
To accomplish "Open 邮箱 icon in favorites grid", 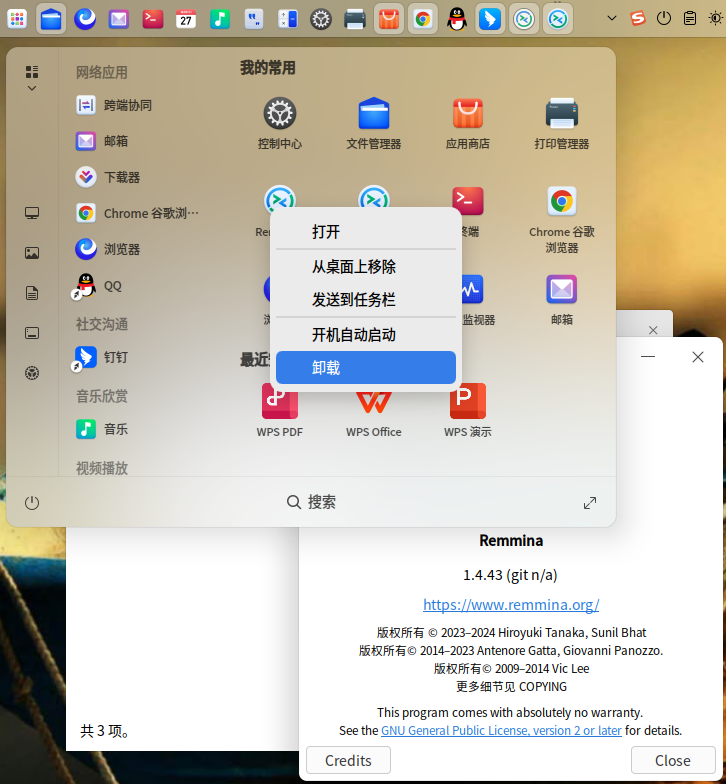I will pyautogui.click(x=562, y=299).
